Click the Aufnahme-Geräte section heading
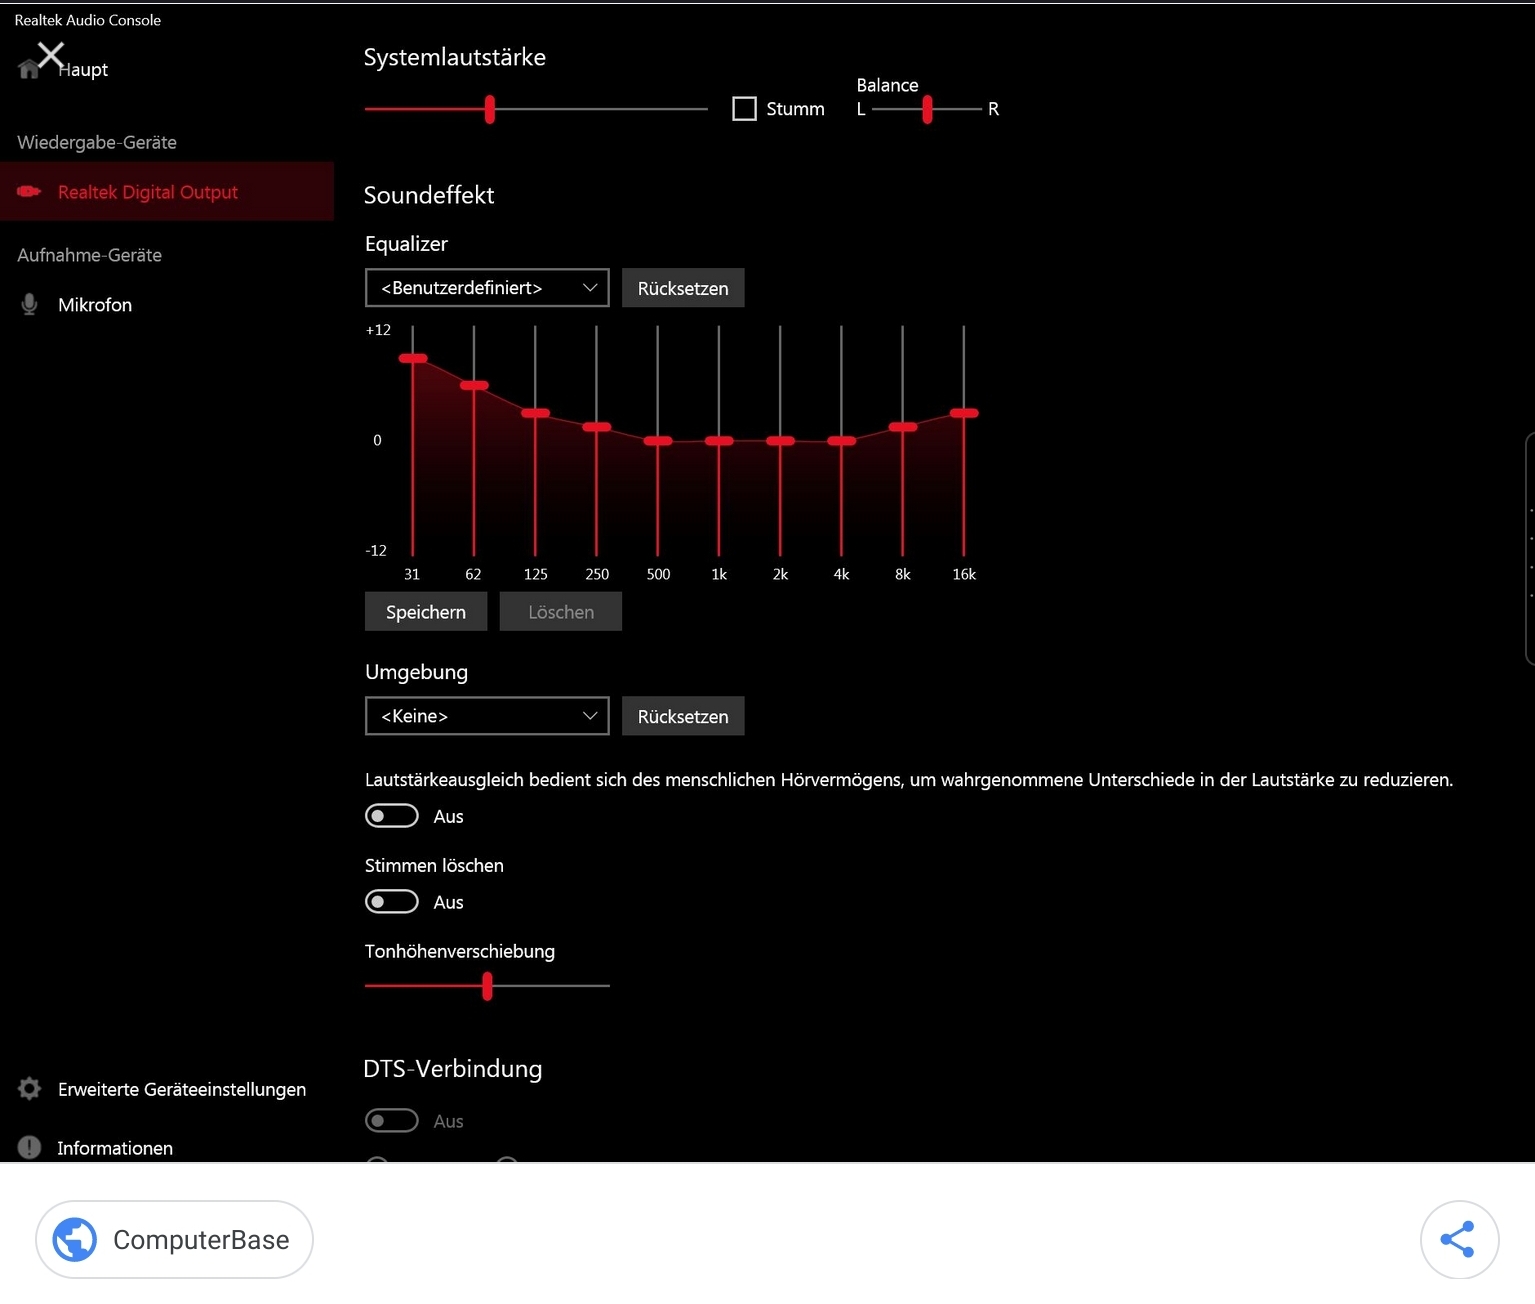Image resolution: width=1535 pixels, height=1304 pixels. coord(90,255)
